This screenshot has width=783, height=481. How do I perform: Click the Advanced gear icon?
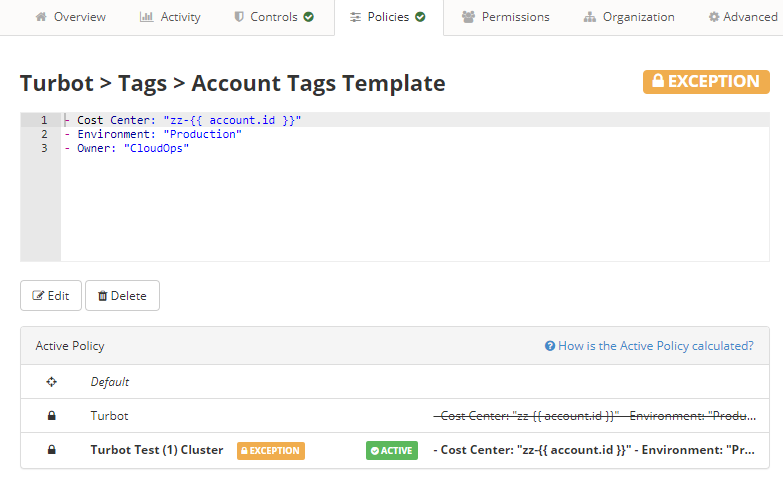714,17
